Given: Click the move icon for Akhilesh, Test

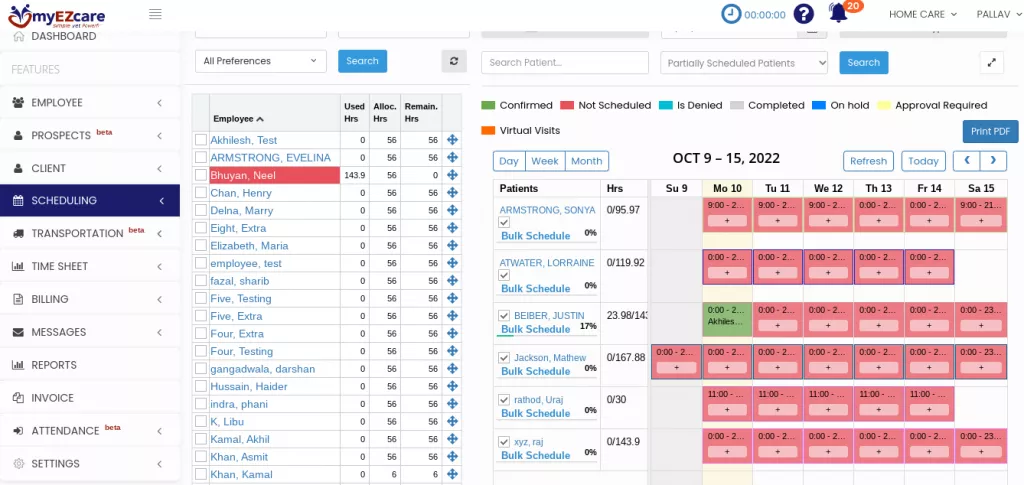Looking at the screenshot, I should tap(452, 141).
